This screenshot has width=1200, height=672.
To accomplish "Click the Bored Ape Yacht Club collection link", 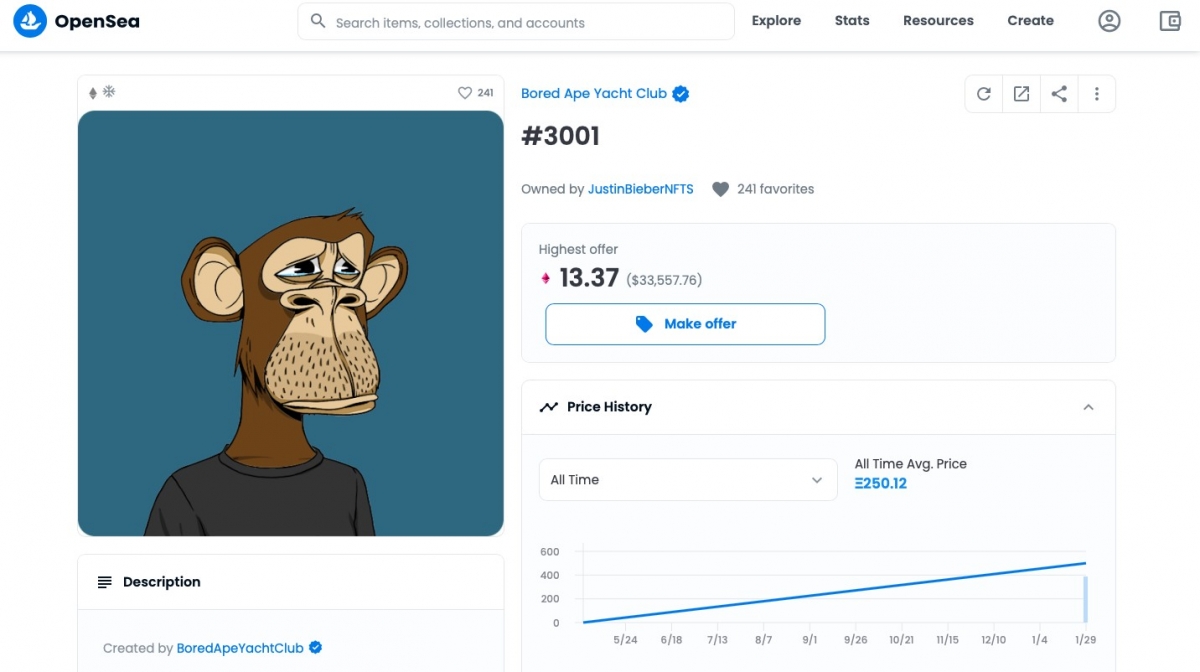I will coord(593,94).
